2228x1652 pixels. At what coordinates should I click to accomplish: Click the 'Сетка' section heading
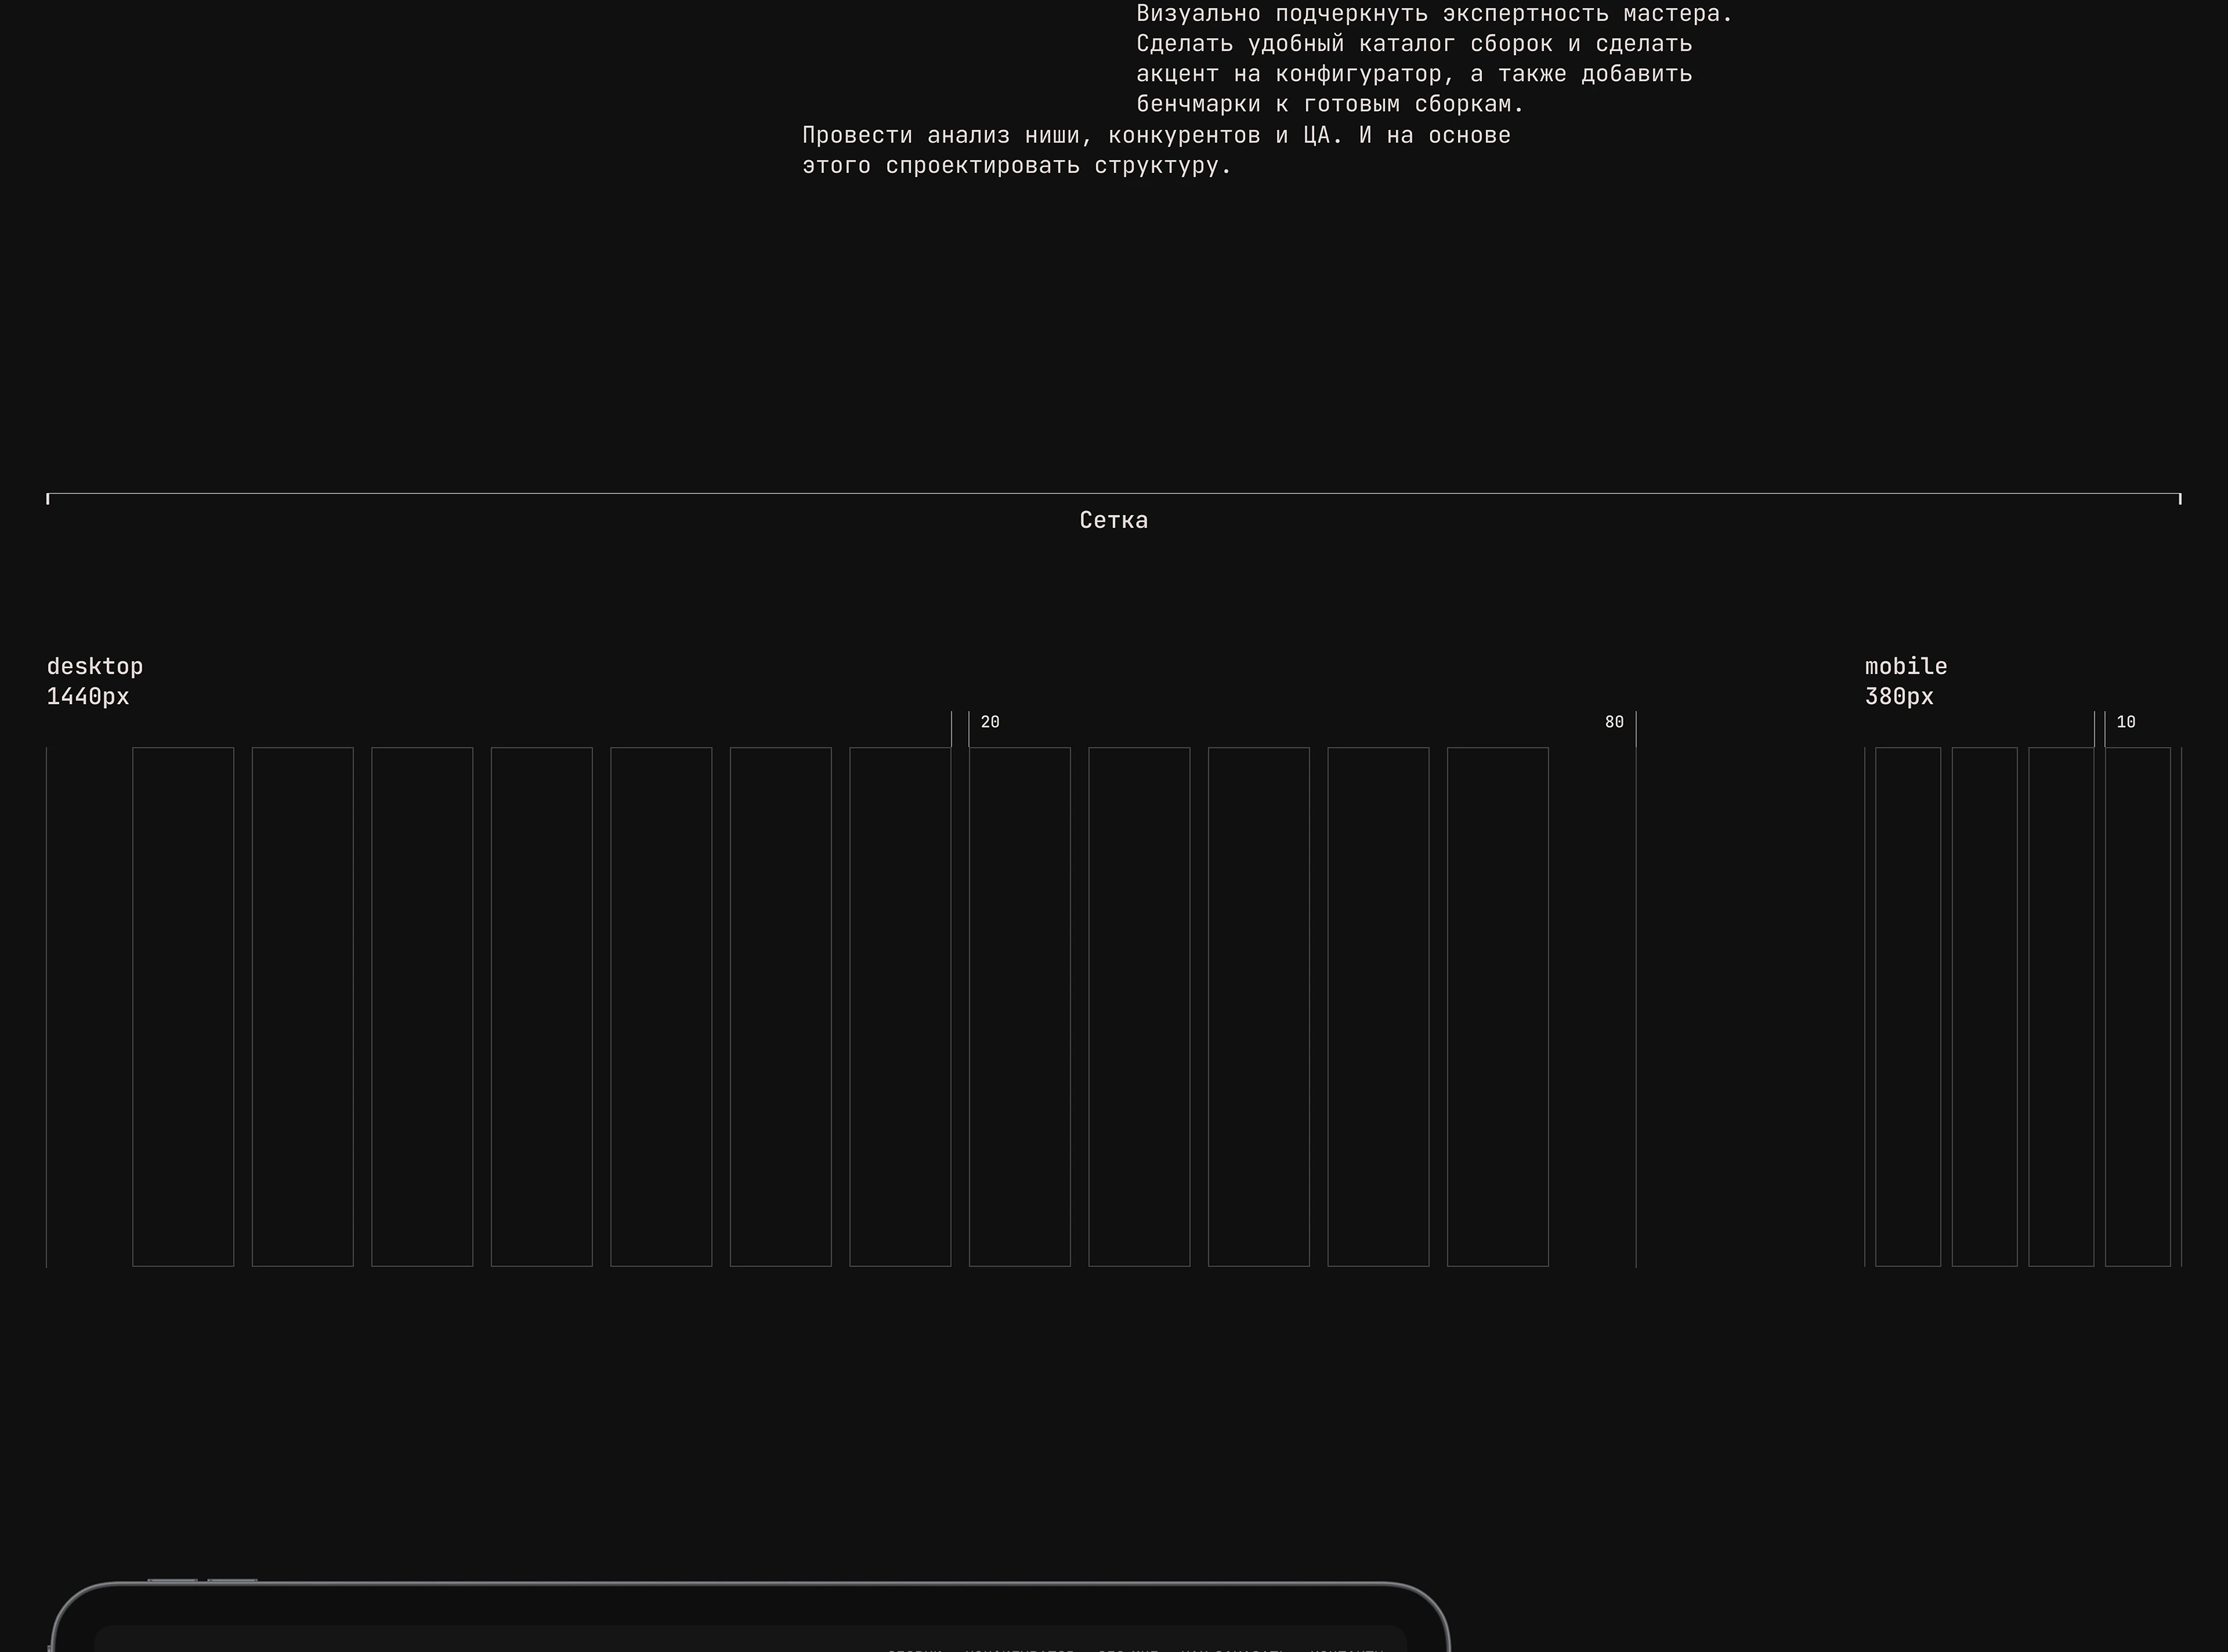[x=1113, y=520]
